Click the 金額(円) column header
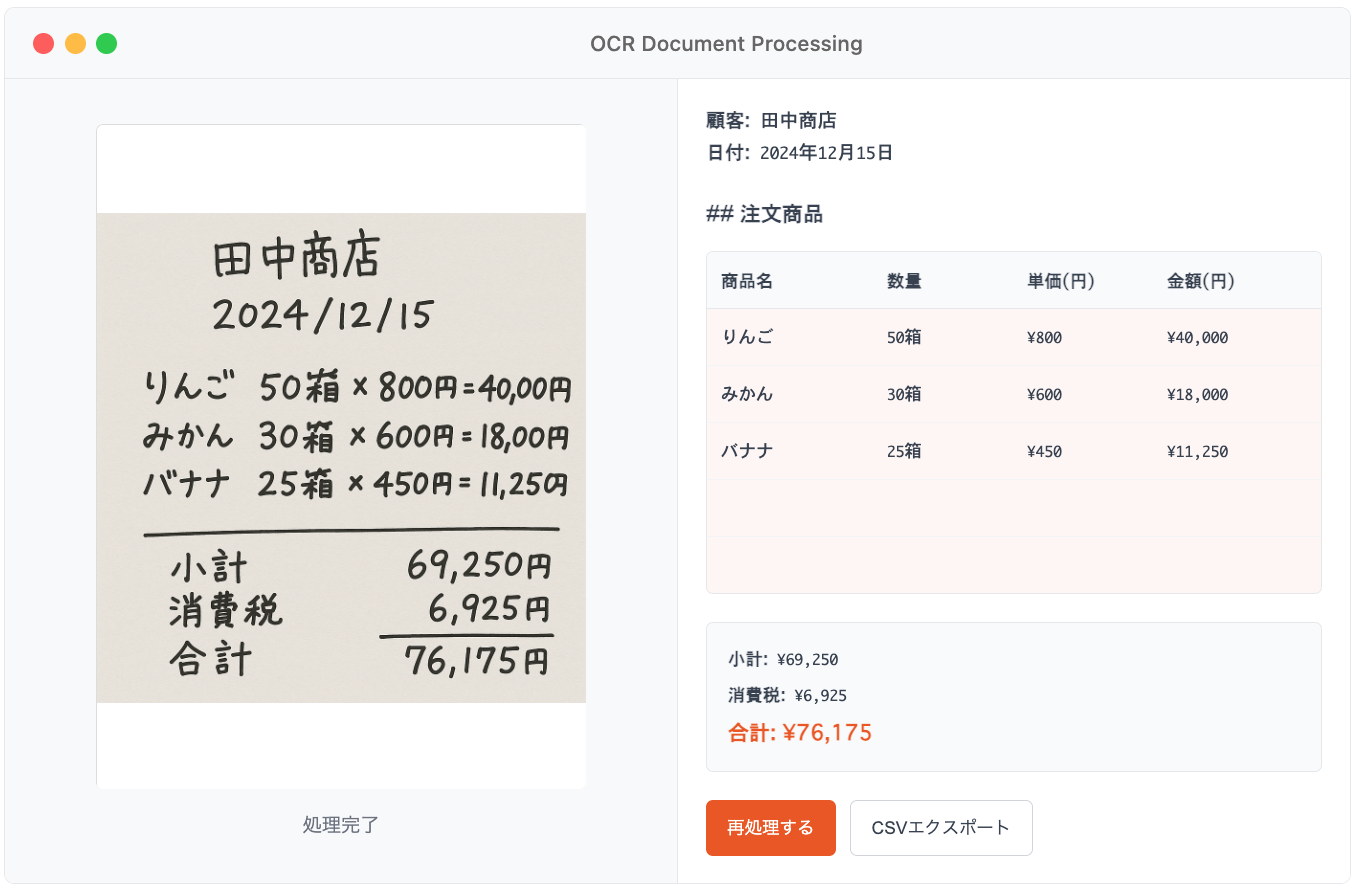The width and height of the screenshot is (1356, 889). coord(1199,281)
